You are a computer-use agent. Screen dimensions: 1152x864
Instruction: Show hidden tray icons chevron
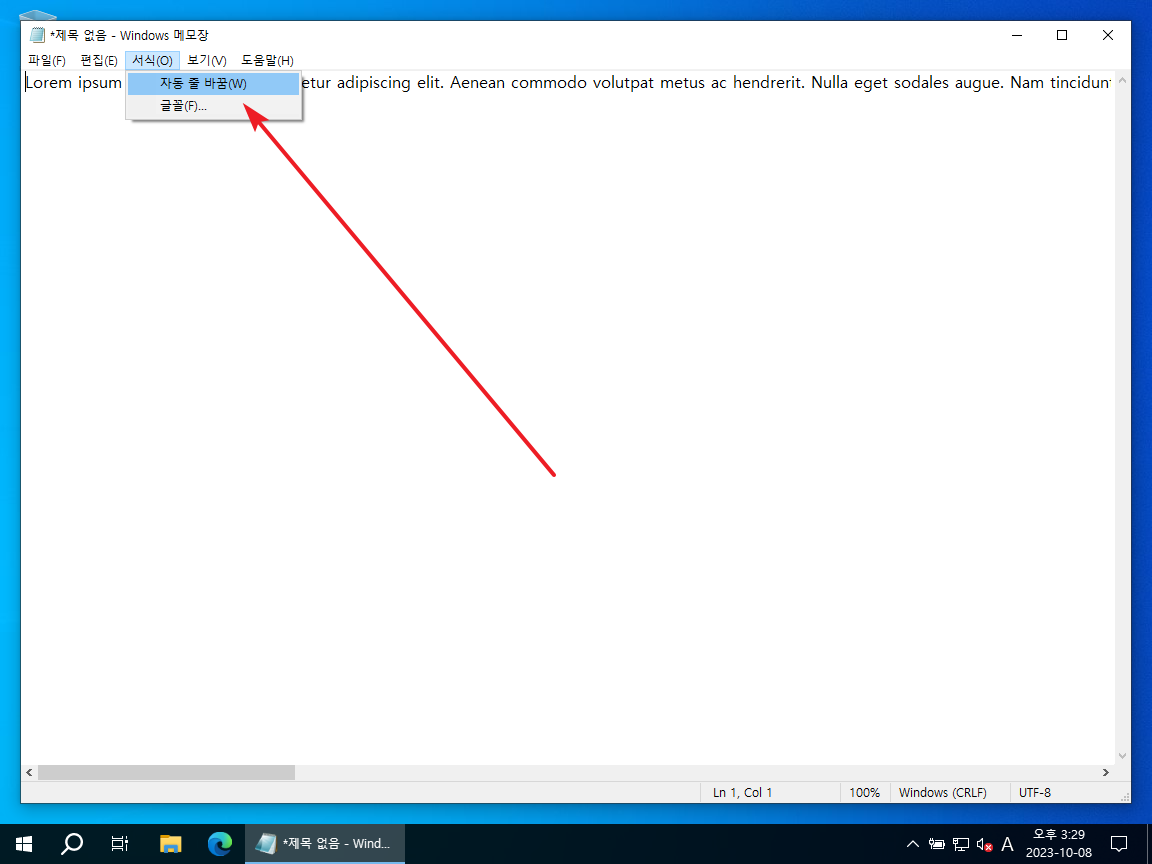912,843
